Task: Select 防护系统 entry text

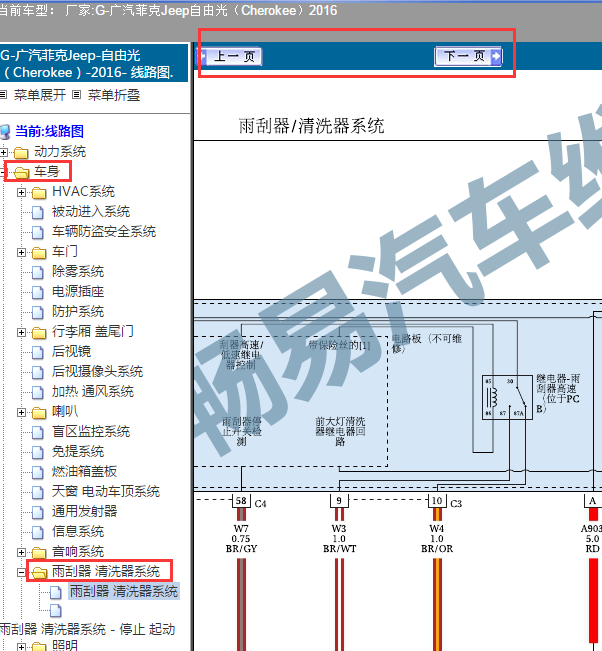Action: (78, 312)
